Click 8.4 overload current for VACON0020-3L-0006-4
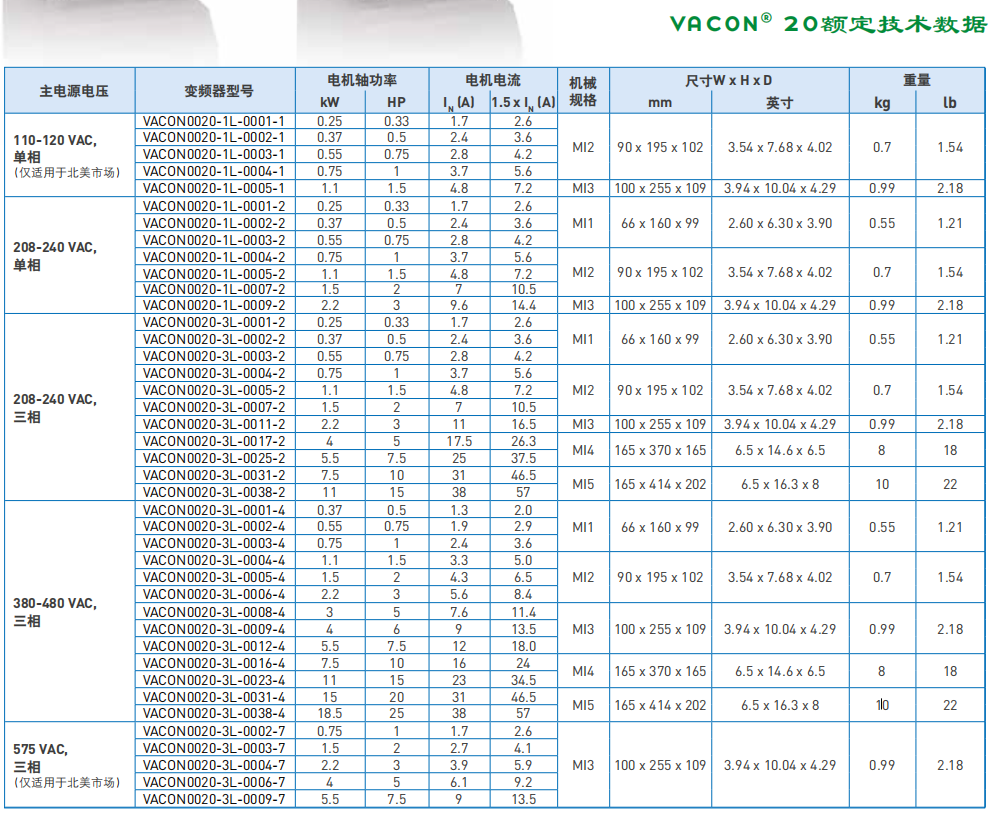Screen dimensions: 992x814 point(524,595)
